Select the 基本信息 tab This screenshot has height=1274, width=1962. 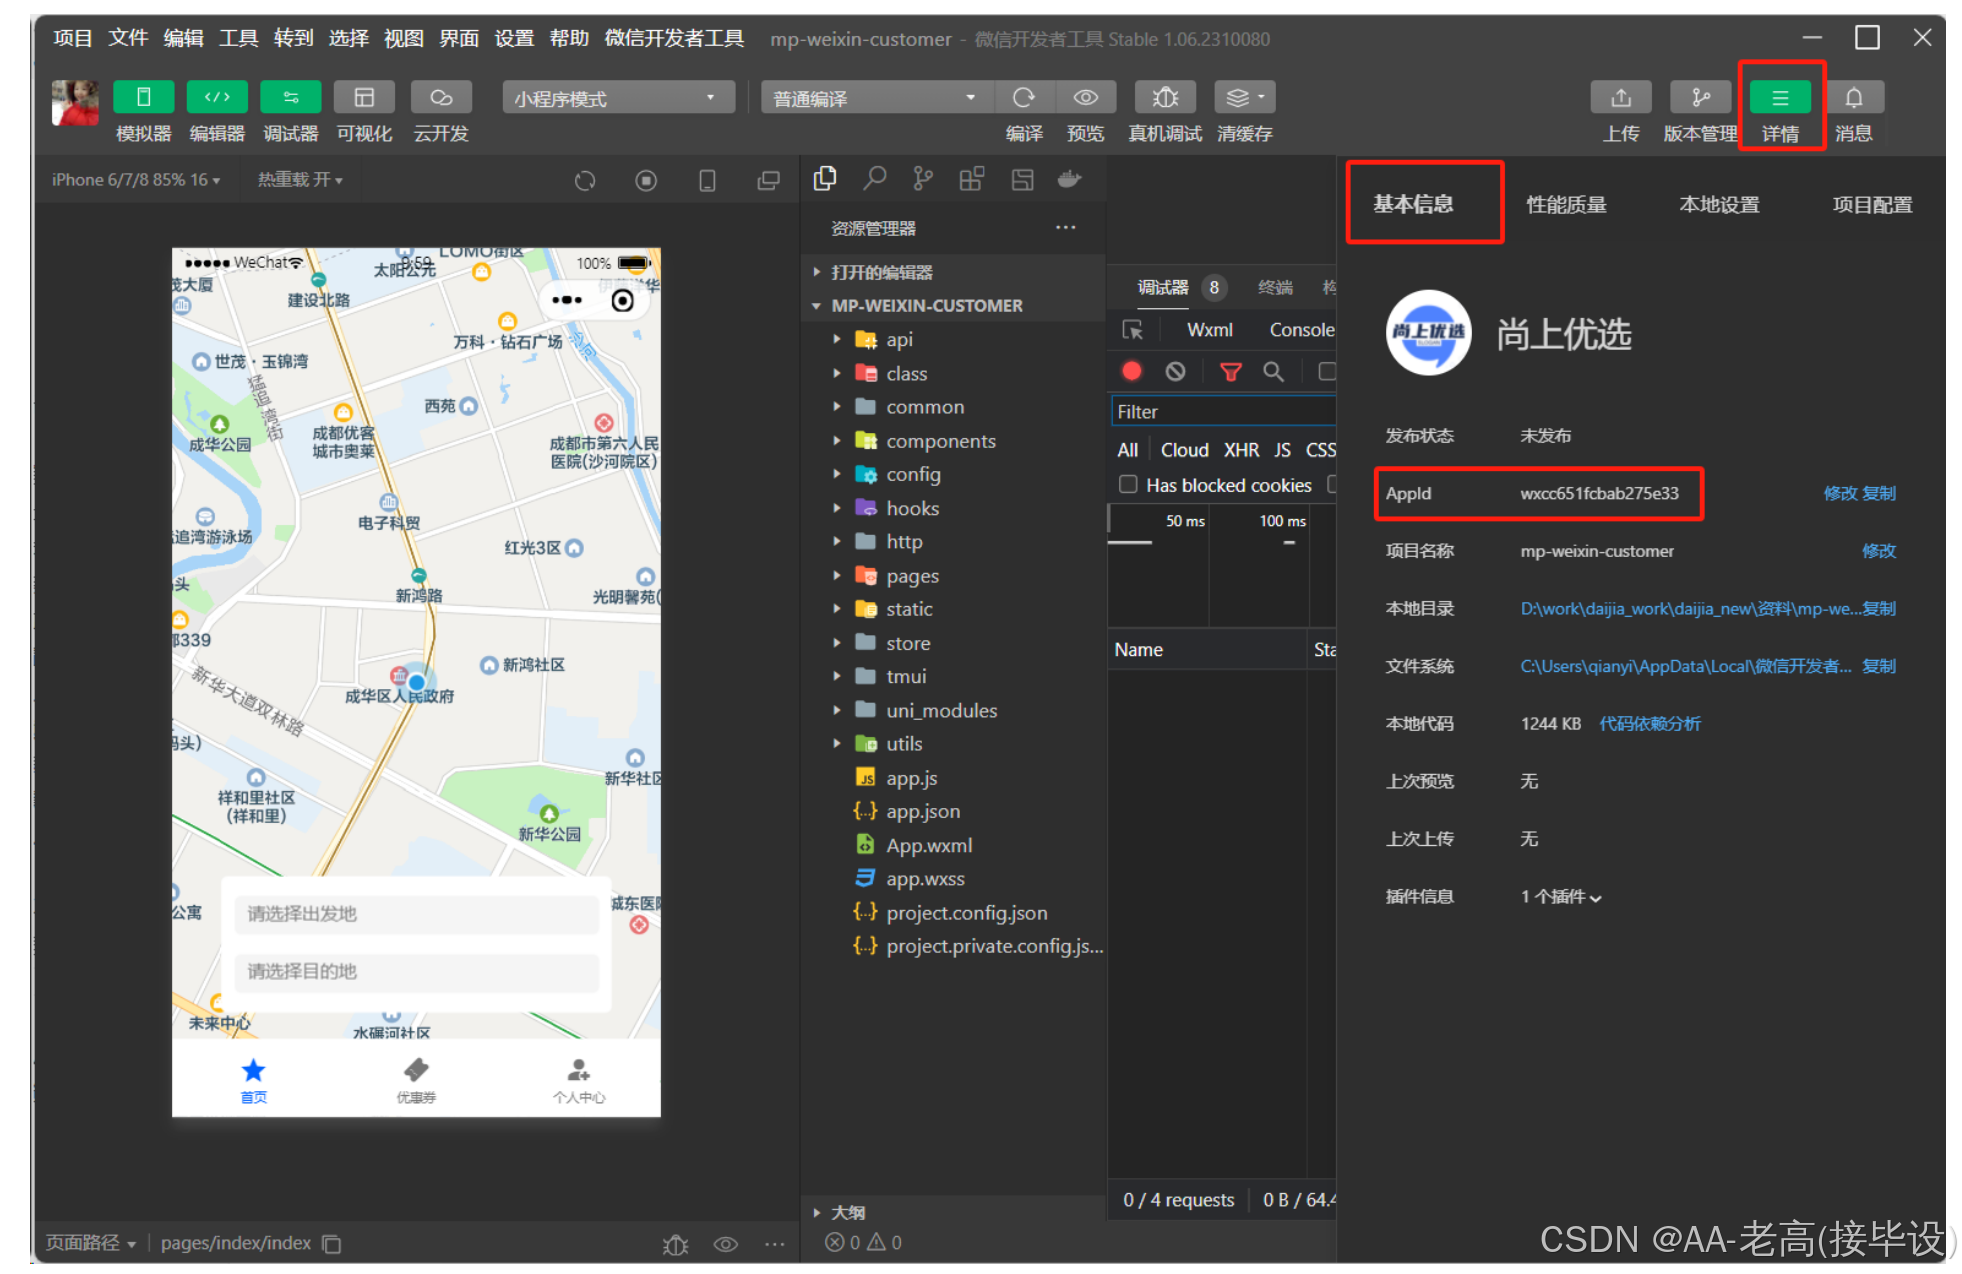point(1413,204)
